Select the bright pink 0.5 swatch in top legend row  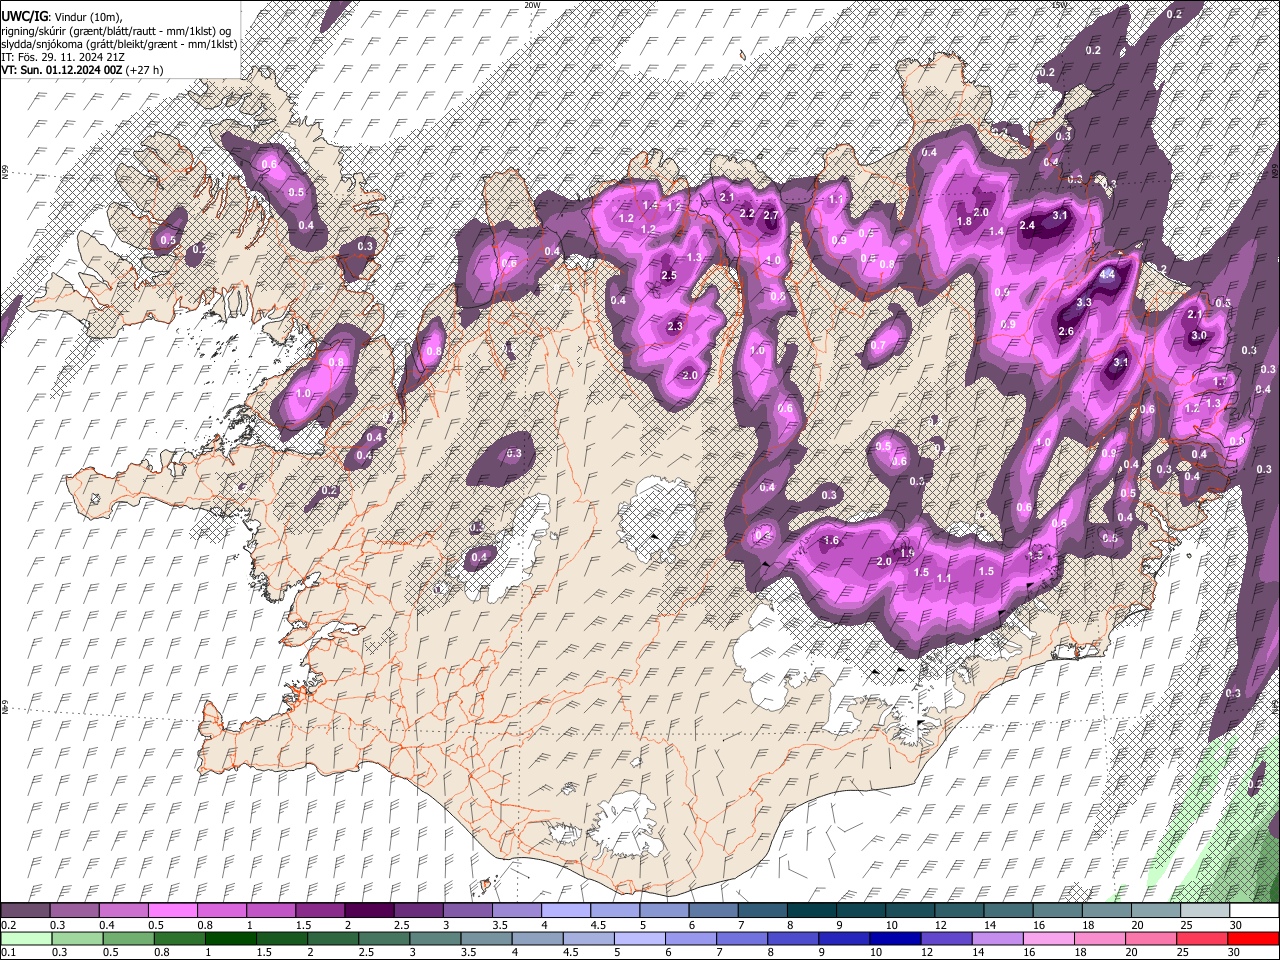click(x=172, y=910)
